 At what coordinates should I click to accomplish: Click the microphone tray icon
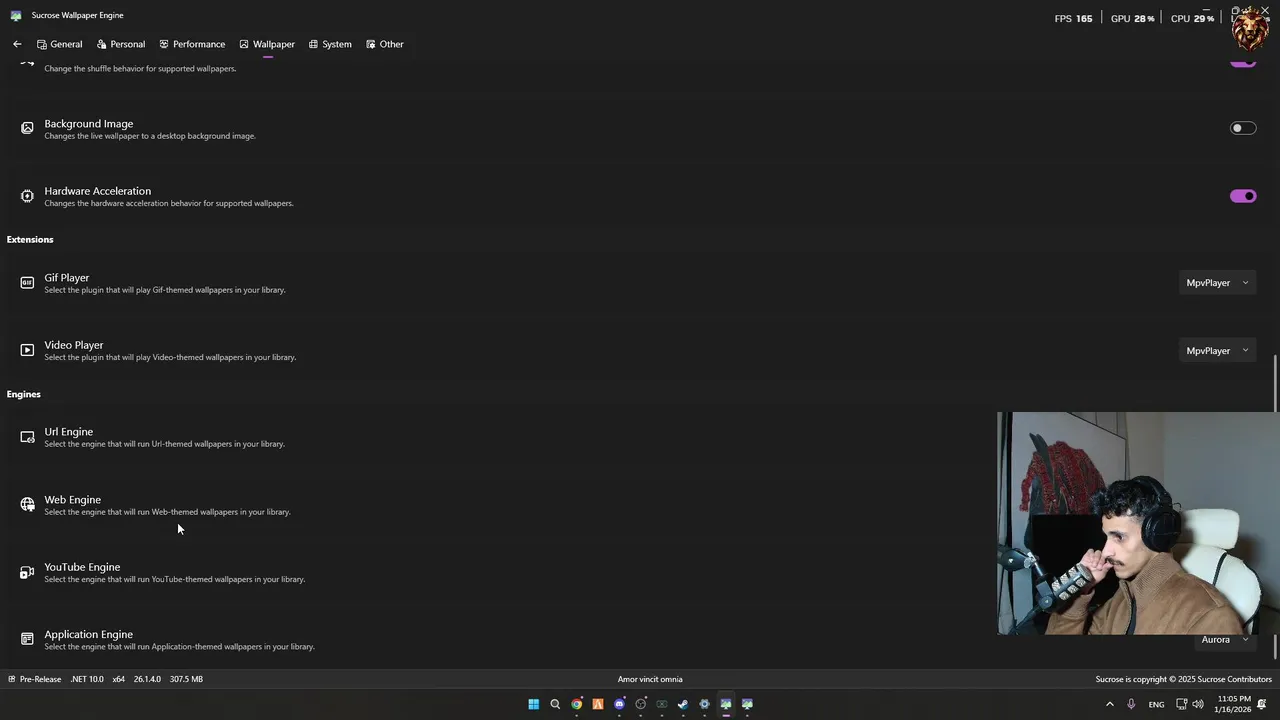click(1131, 704)
